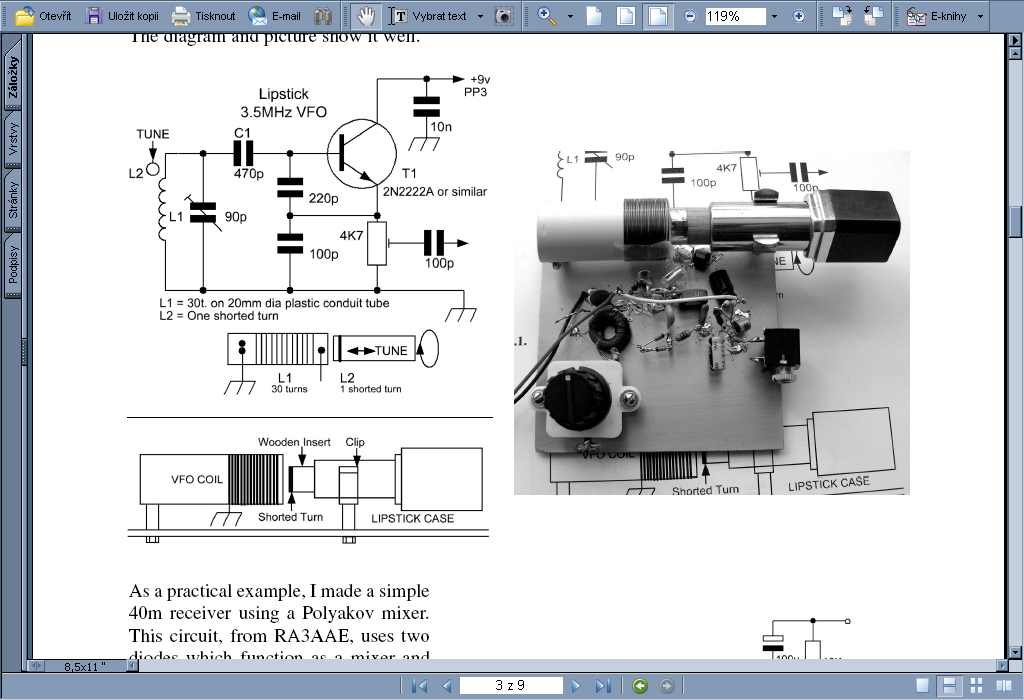This screenshot has width=1024, height=700.
Task: Click the zoom in plus button
Action: tap(798, 16)
